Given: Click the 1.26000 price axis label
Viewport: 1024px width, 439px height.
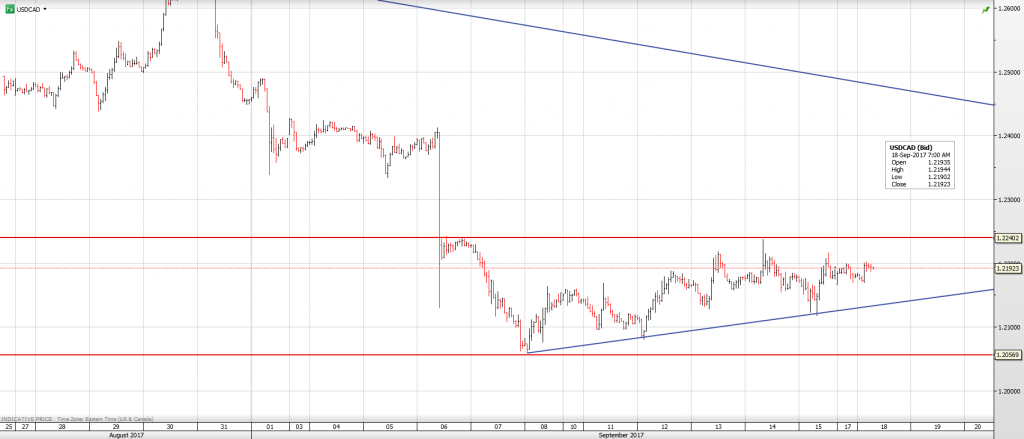Looking at the screenshot, I should pyautogui.click(x=1008, y=8).
